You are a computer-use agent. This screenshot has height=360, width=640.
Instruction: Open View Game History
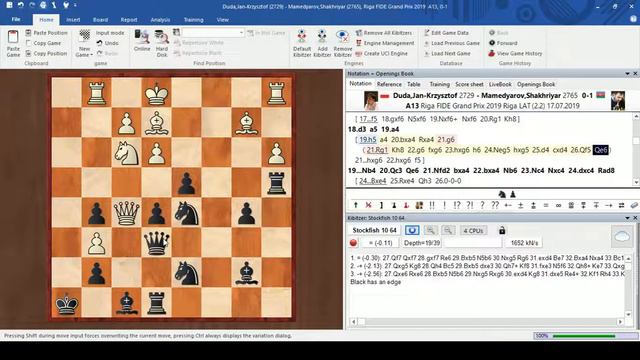(515, 53)
